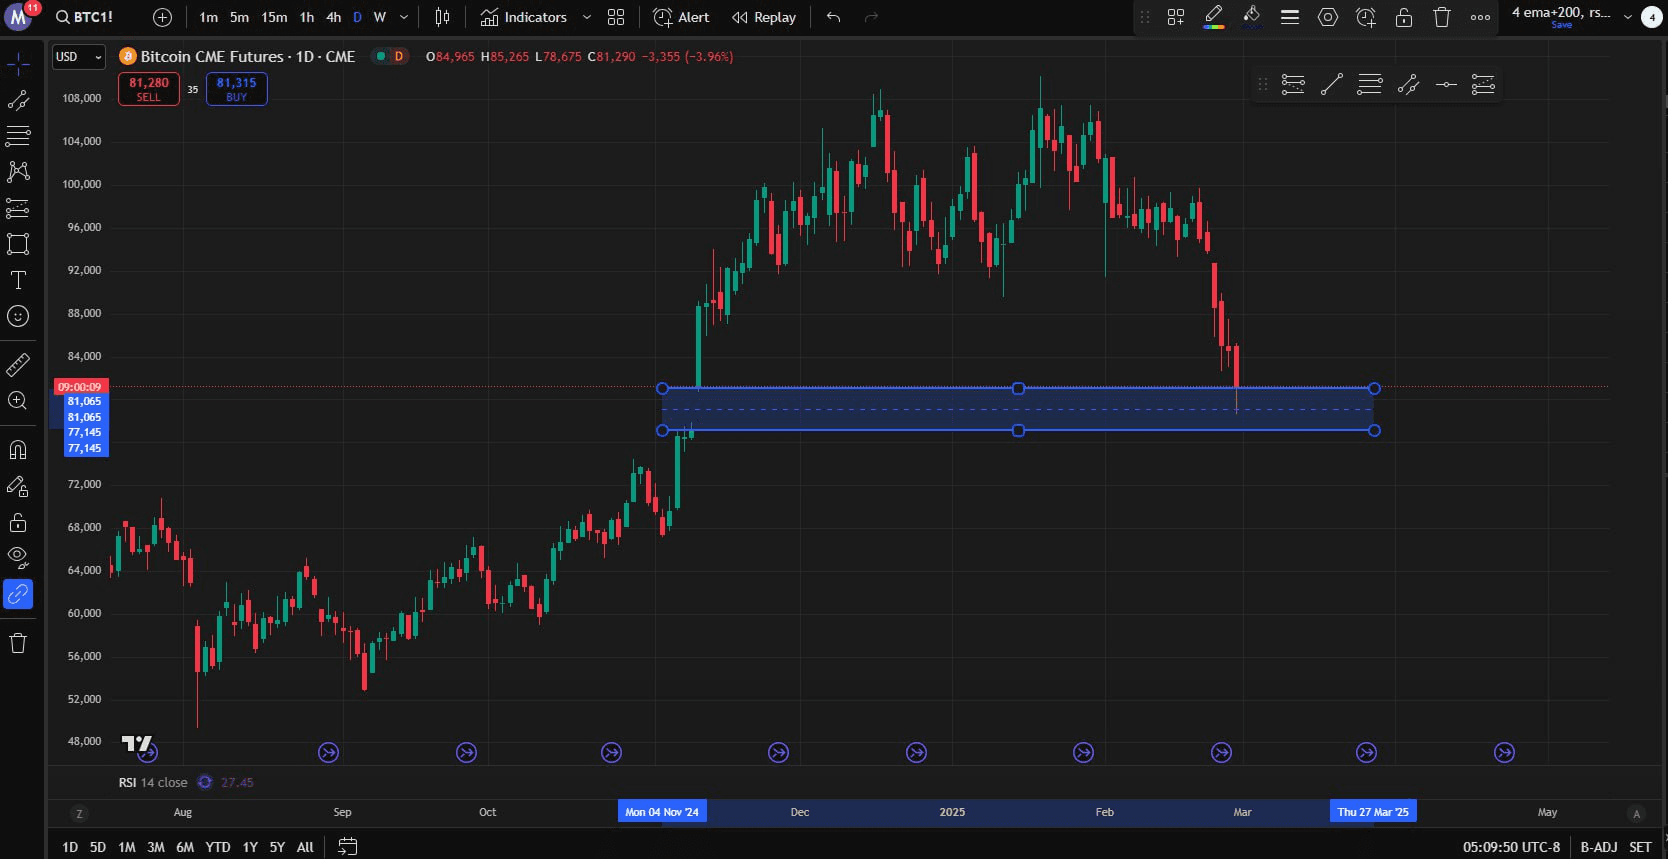Viewport: 1668px width, 859px height.
Task: Open drawing settings hexagon icon
Action: click(1328, 17)
